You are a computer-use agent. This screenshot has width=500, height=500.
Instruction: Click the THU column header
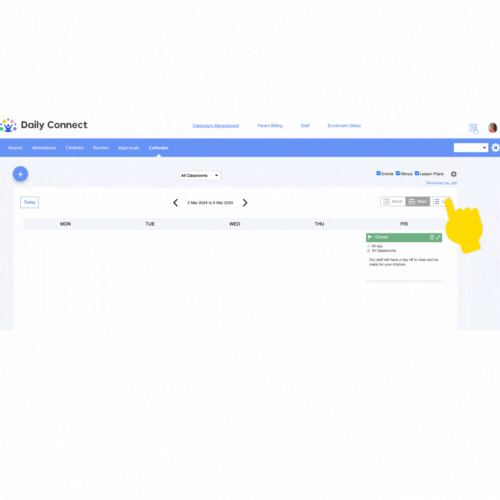click(x=319, y=224)
